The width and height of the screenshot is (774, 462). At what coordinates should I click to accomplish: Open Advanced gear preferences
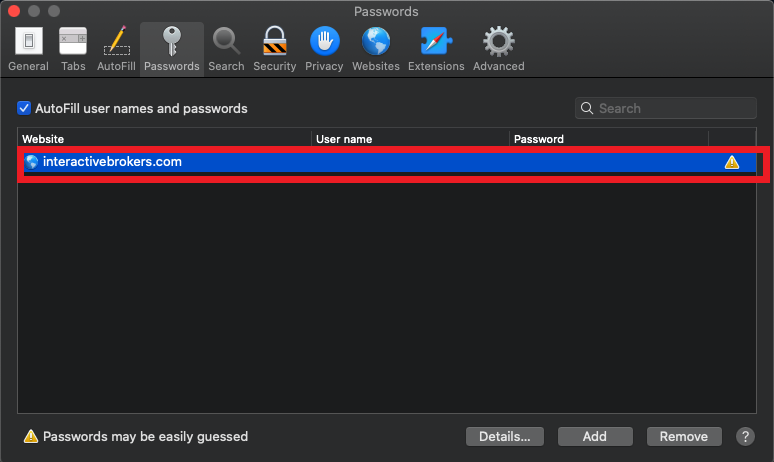(x=499, y=49)
